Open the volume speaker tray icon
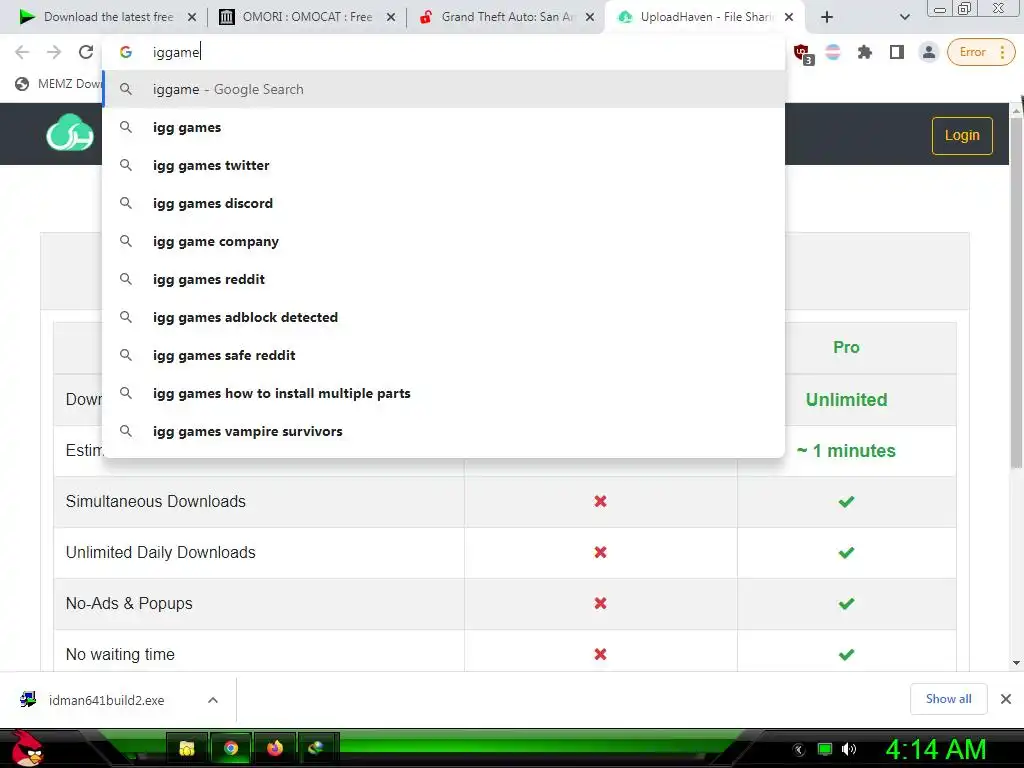The image size is (1024, 768). [x=849, y=749]
